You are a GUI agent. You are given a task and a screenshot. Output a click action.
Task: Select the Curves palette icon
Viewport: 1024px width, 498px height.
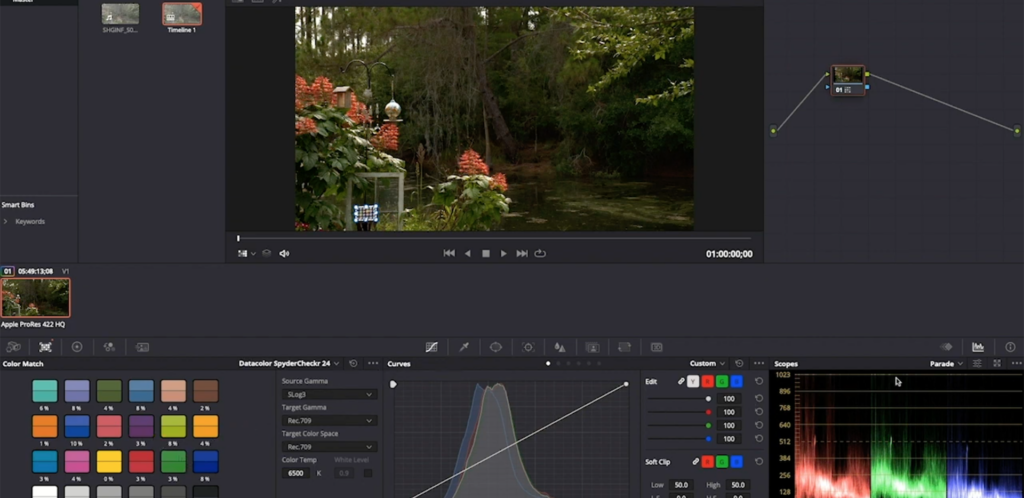pyautogui.click(x=432, y=347)
